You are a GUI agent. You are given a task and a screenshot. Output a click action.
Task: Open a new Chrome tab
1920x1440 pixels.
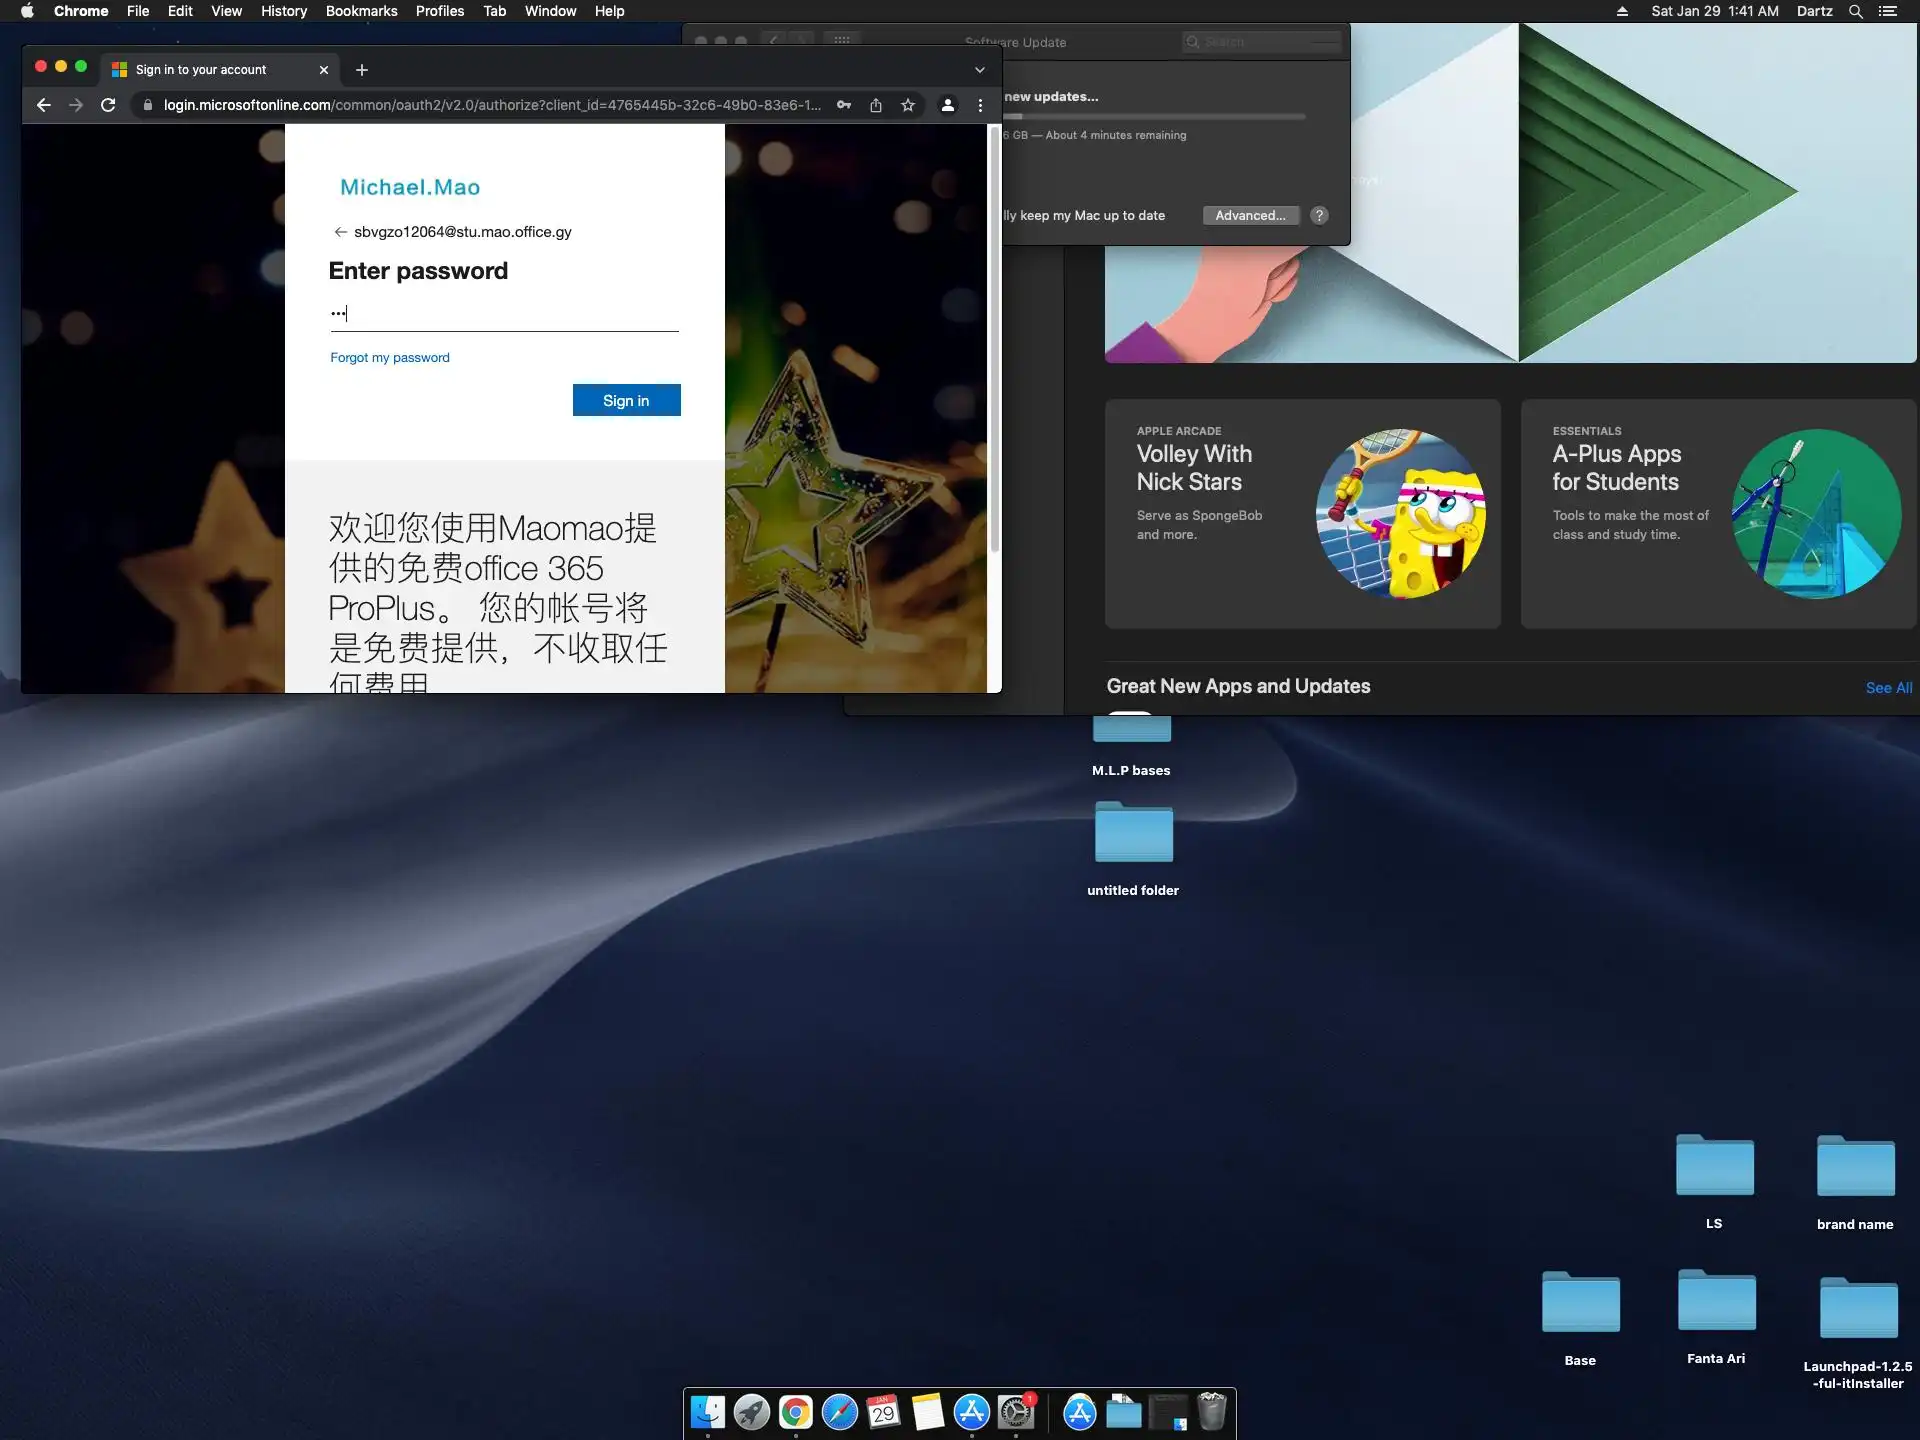point(362,70)
